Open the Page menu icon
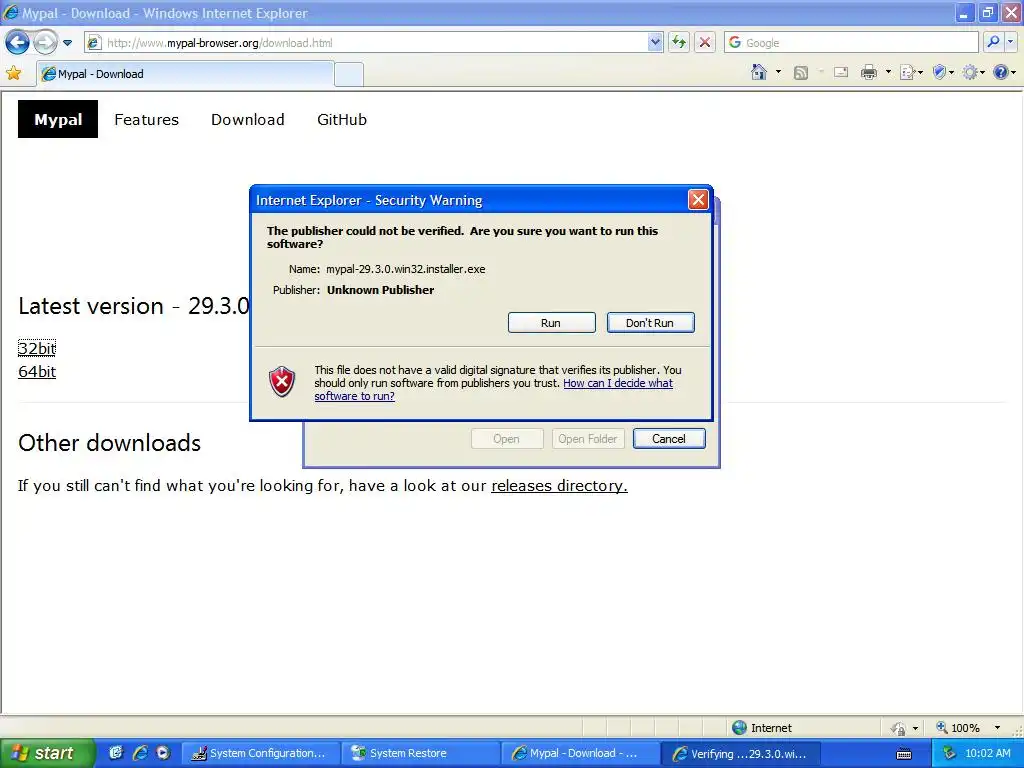 pos(910,72)
